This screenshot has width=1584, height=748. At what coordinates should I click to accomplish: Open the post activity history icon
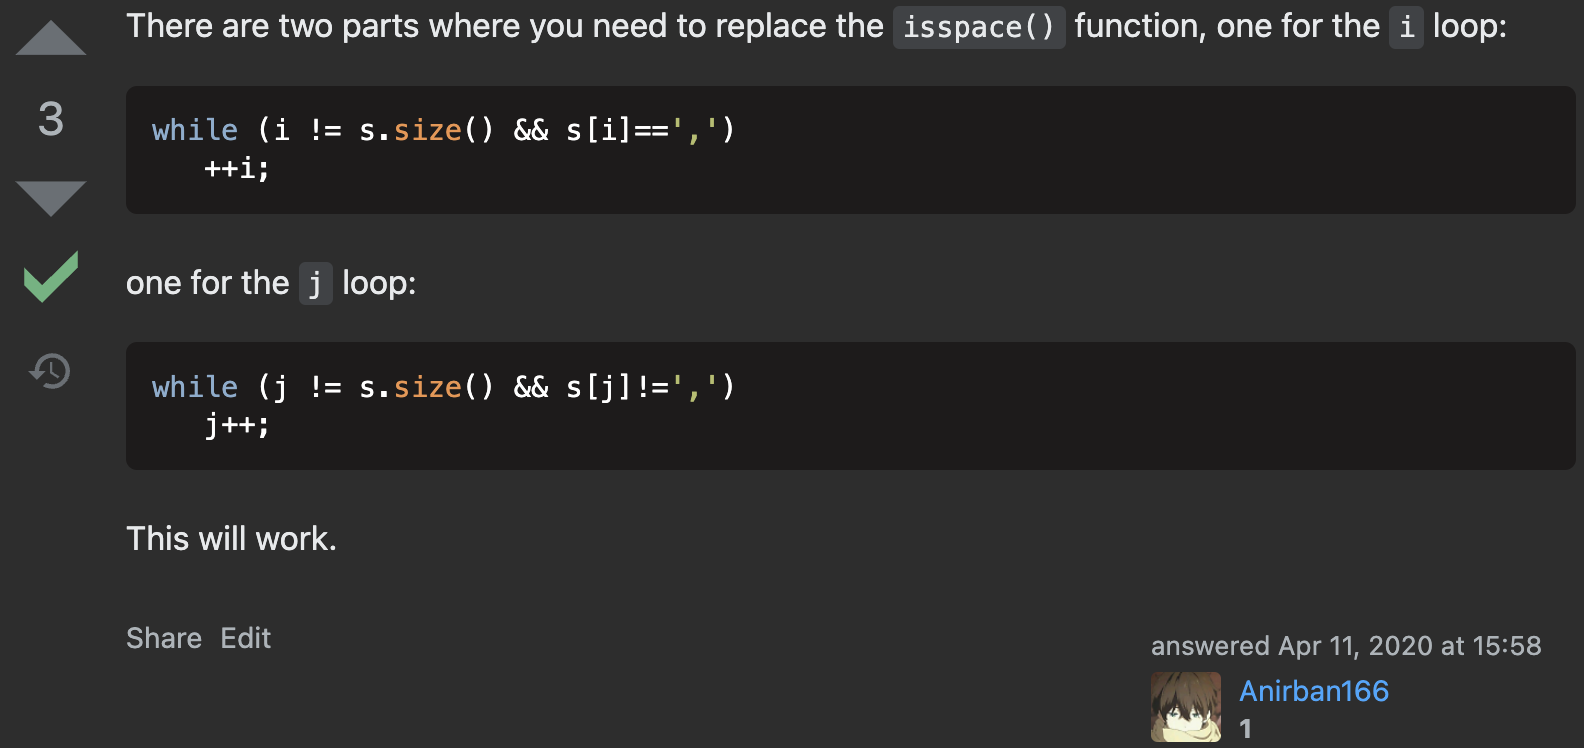[50, 371]
